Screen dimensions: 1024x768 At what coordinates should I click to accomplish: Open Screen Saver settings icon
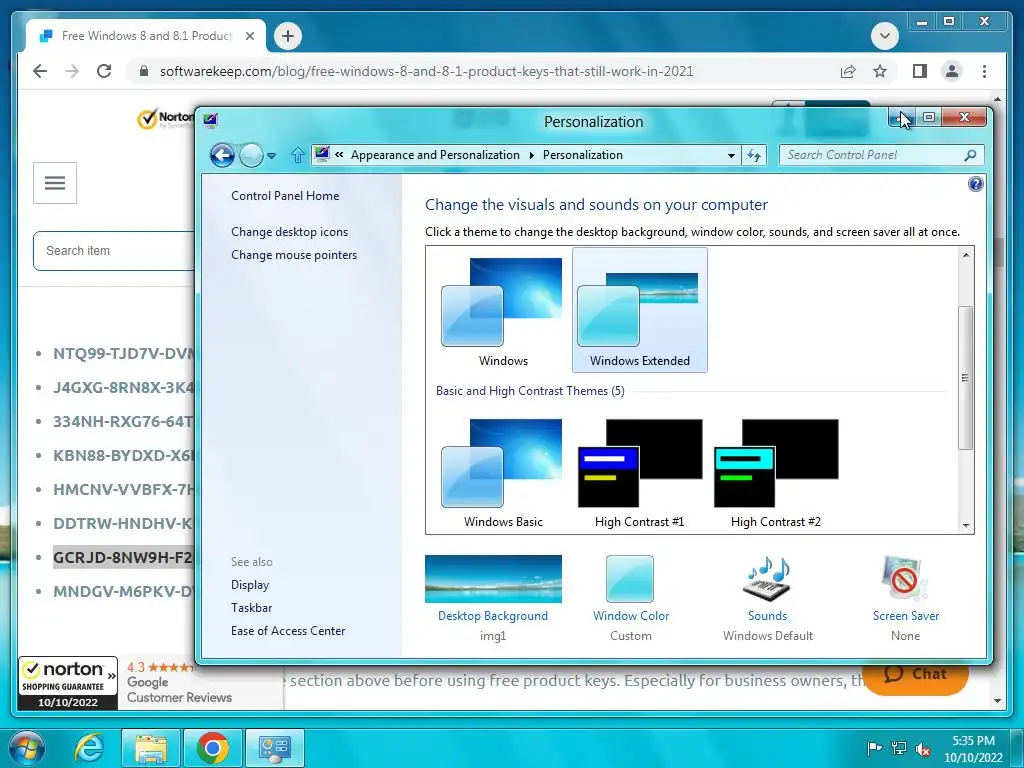pos(905,579)
